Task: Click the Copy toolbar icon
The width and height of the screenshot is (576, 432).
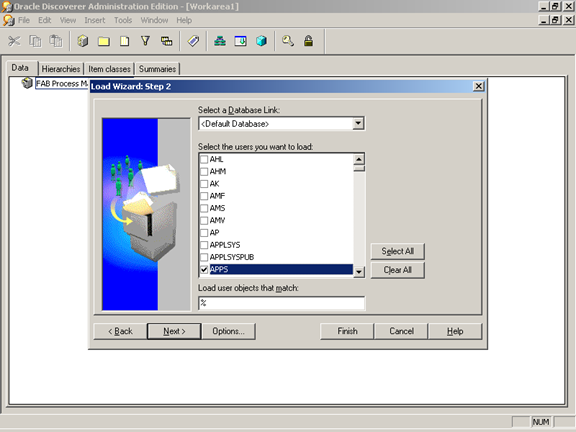Action: pos(35,41)
